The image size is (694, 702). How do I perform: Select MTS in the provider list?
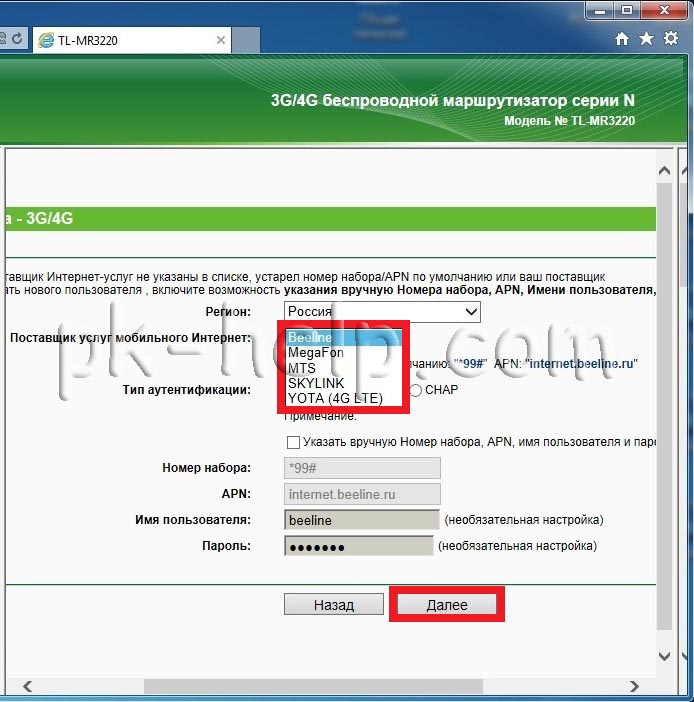(x=344, y=368)
